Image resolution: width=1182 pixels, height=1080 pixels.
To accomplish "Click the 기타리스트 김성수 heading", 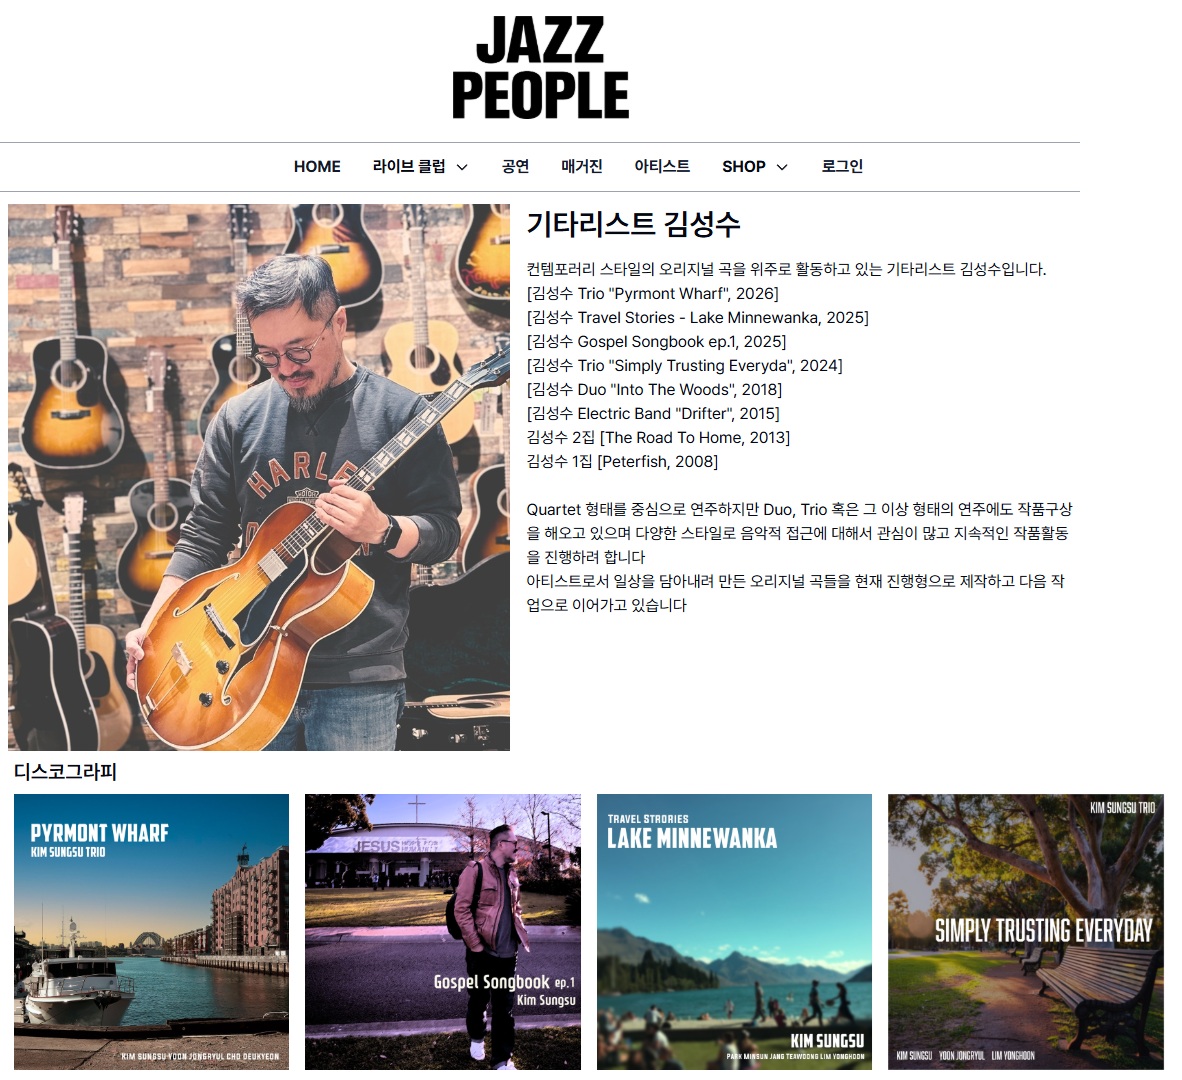I will [633, 224].
